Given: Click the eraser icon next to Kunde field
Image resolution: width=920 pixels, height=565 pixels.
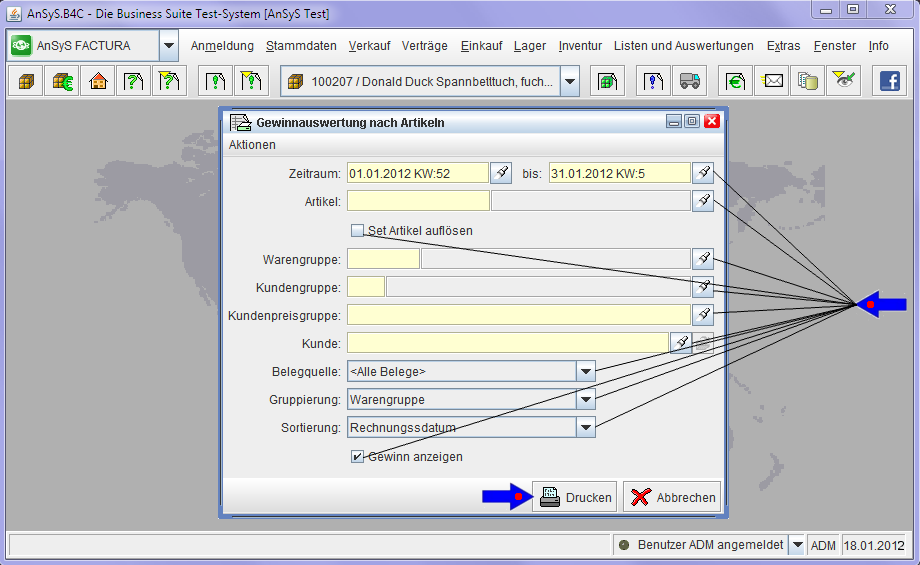Looking at the screenshot, I should click(x=681, y=343).
